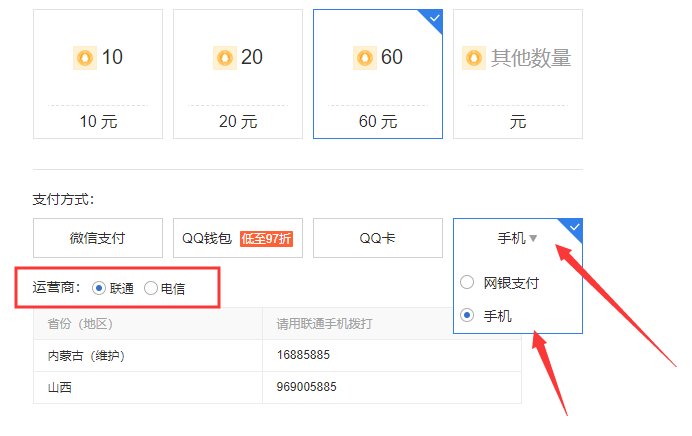Image resolution: width=692 pixels, height=436 pixels.
Task: Click the 20 元 price text
Action: pos(238,121)
